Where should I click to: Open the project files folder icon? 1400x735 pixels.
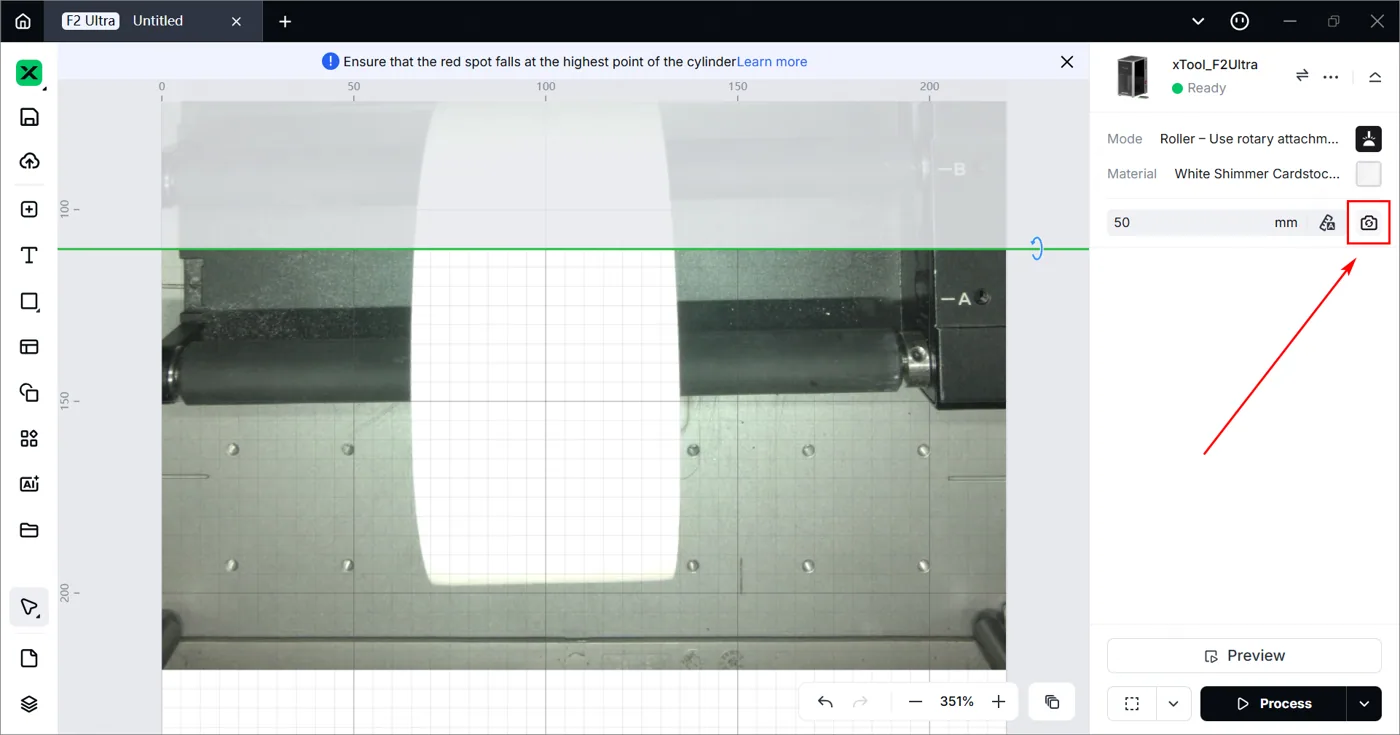coord(29,530)
